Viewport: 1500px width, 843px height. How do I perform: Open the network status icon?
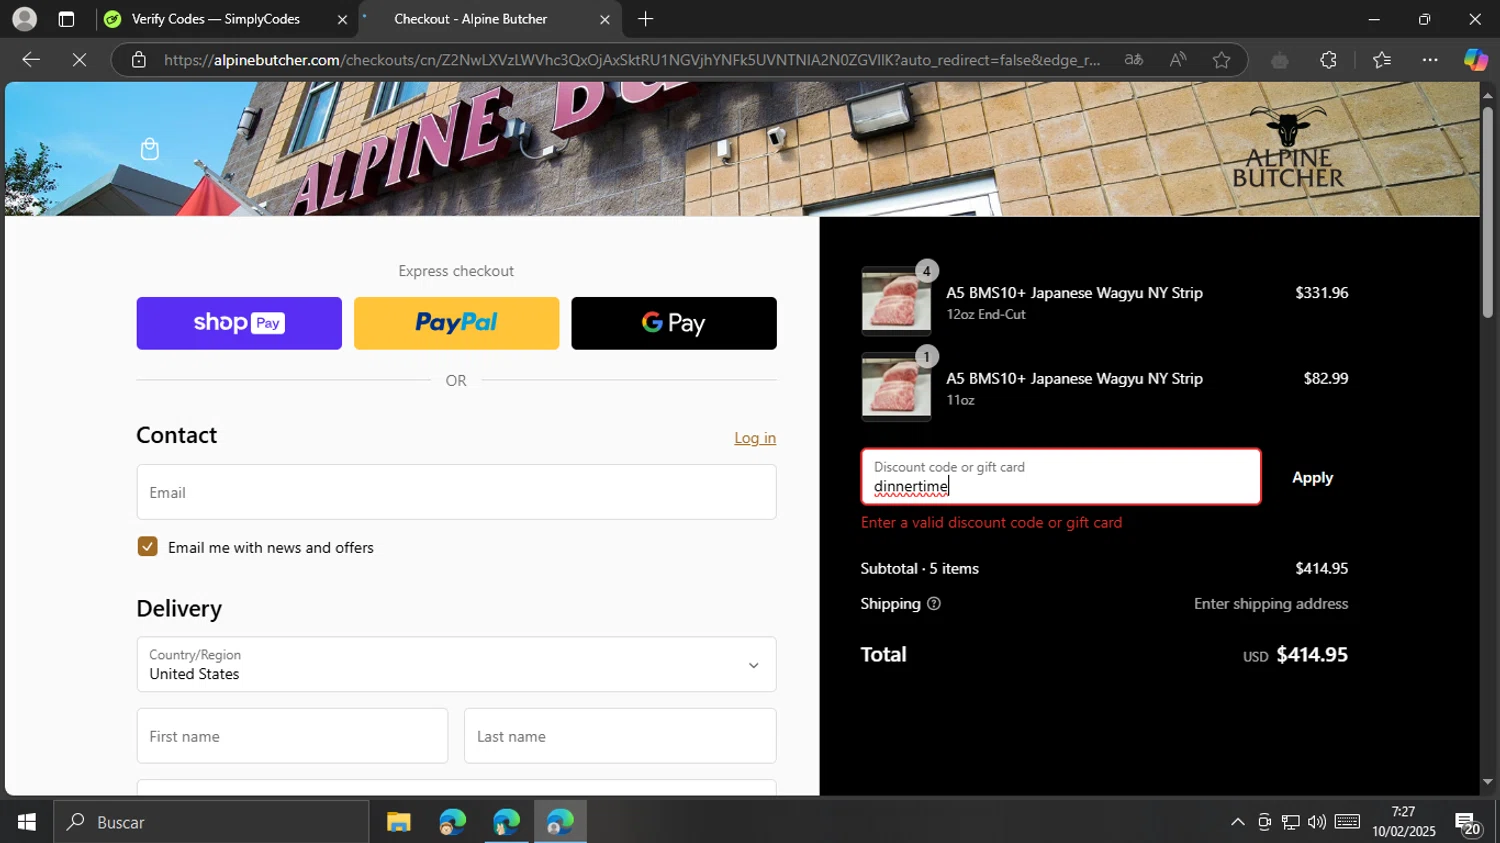point(1291,822)
